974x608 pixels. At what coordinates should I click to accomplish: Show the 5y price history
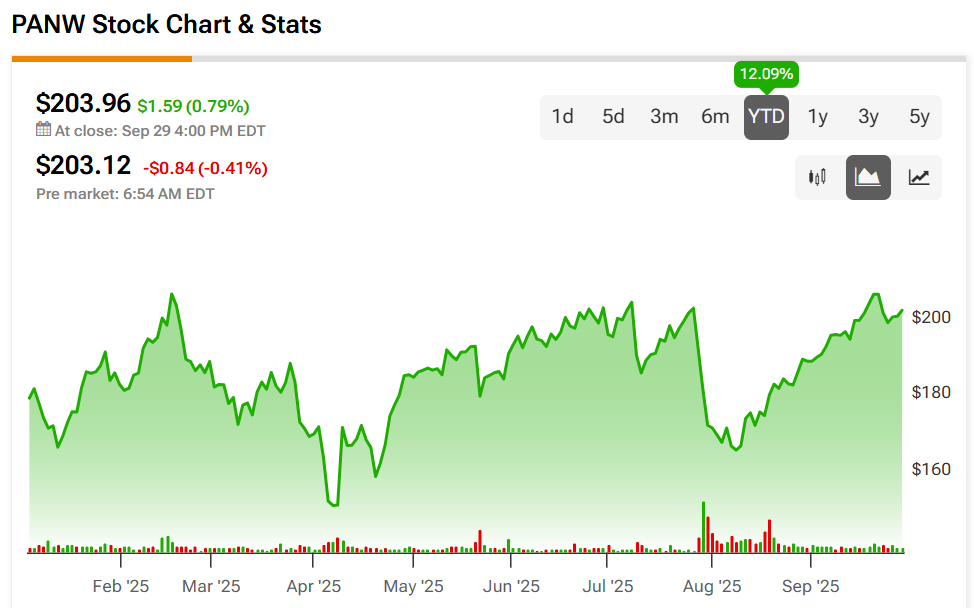click(x=919, y=117)
